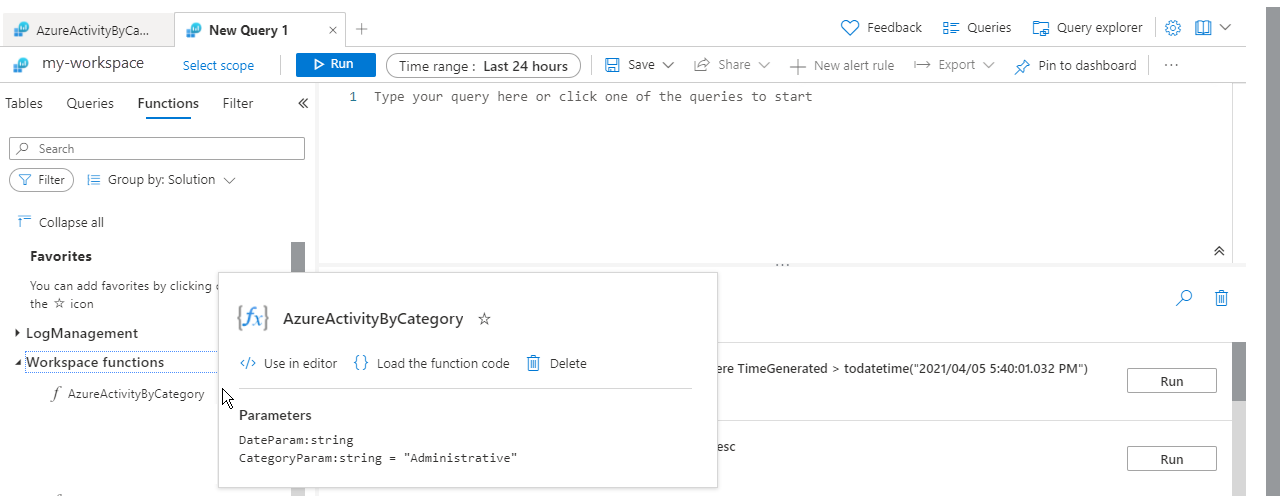This screenshot has height=496, width=1280.
Task: Click the fx function icon in popup
Action: (x=252, y=318)
